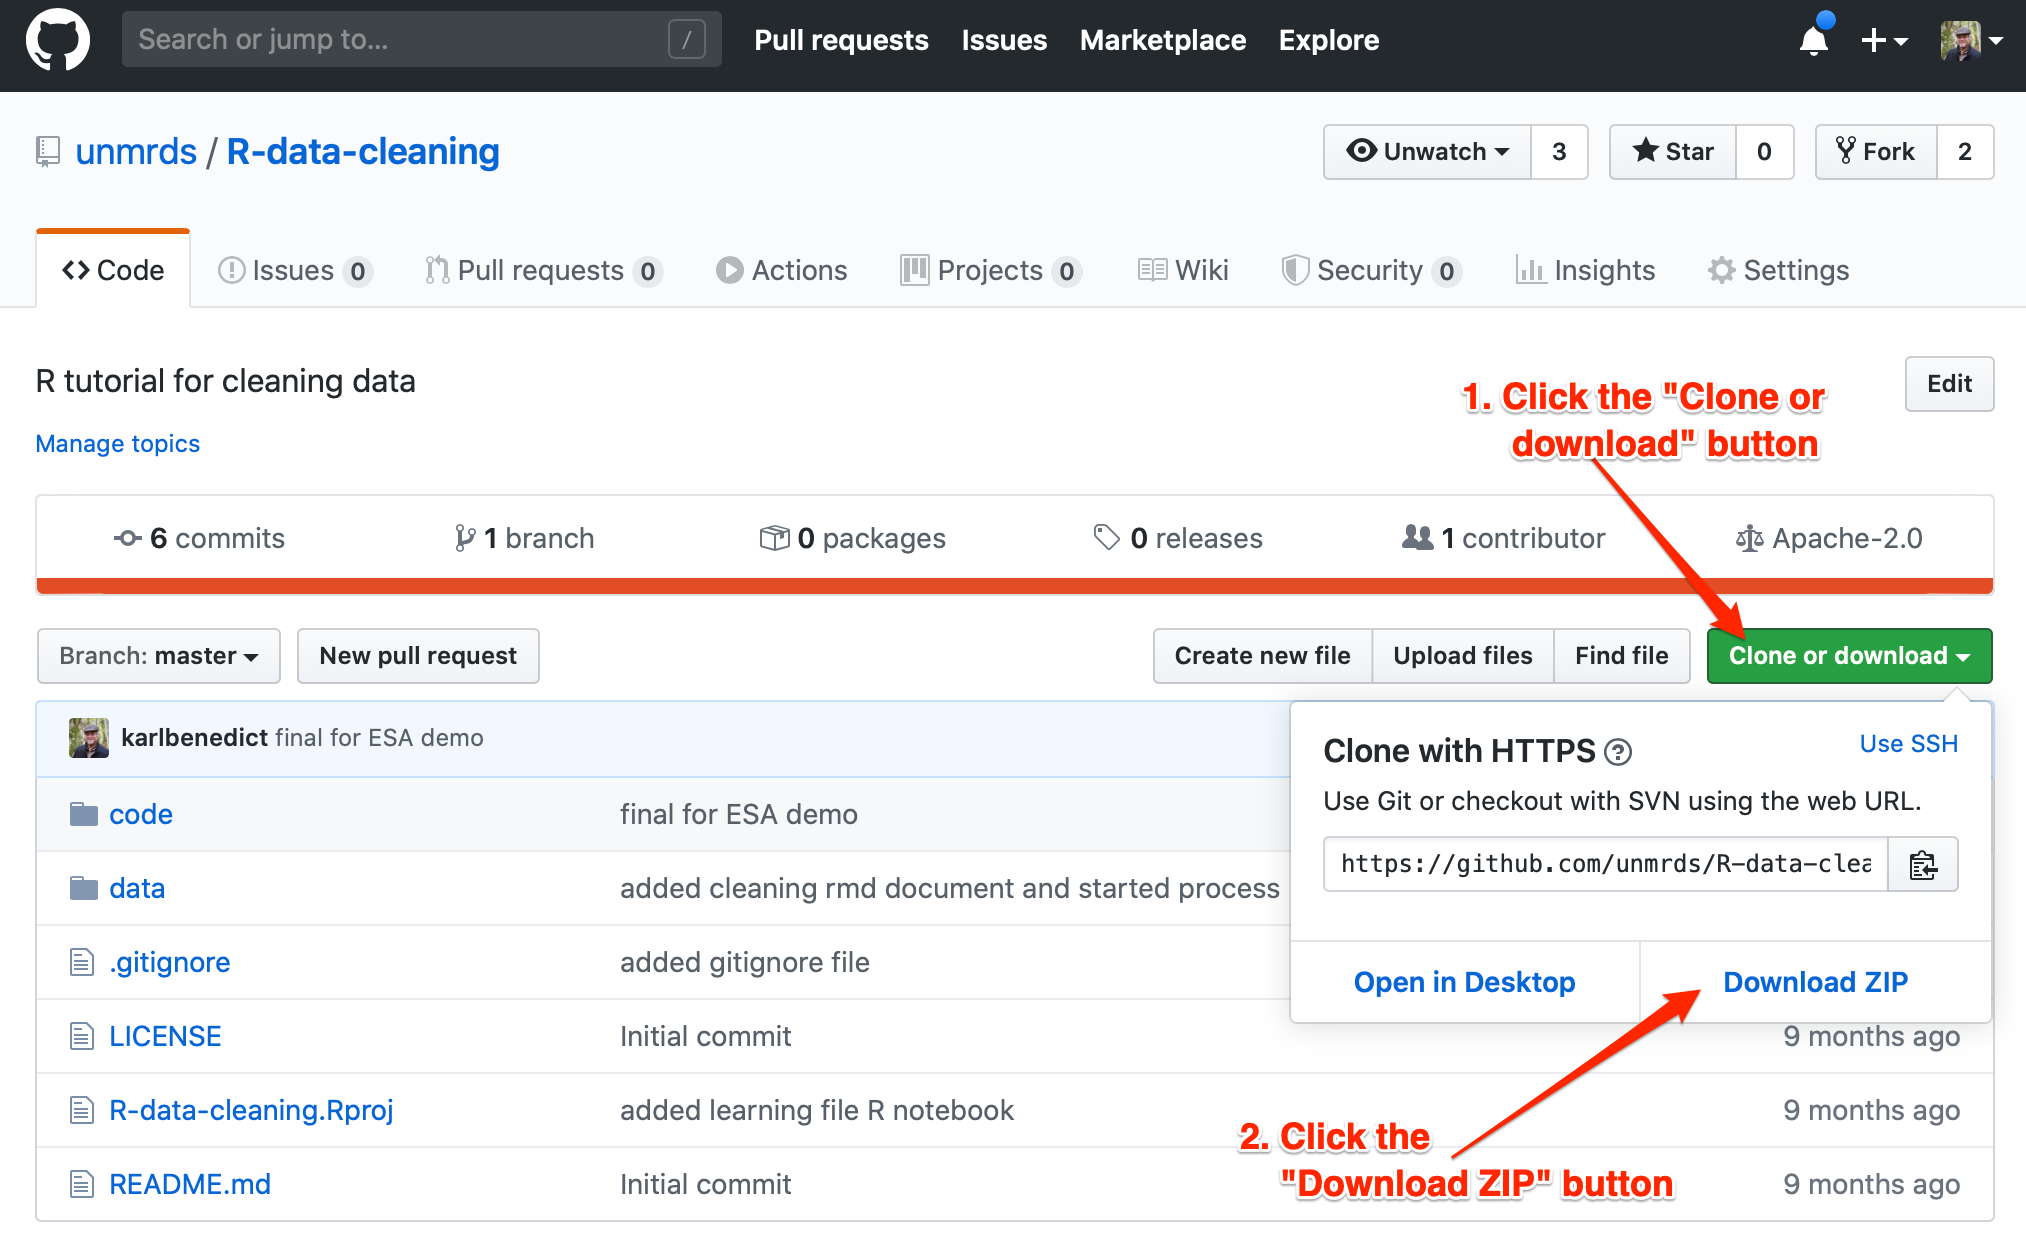This screenshot has height=1236, width=2026.
Task: Click the GitHub Octocat logo
Action: [x=57, y=40]
